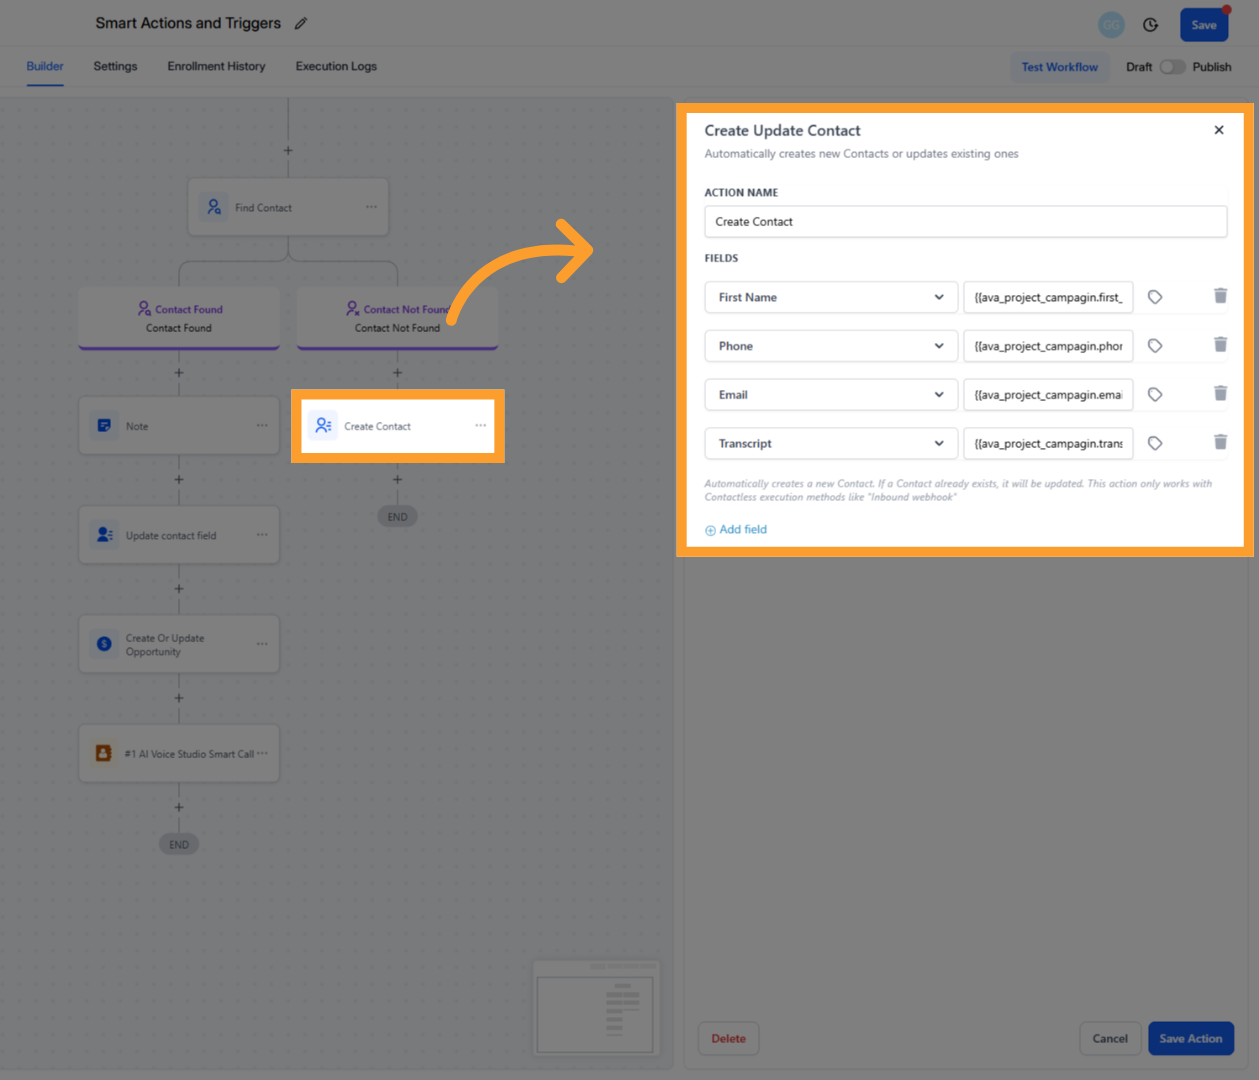Click the Add field link

[x=736, y=529]
